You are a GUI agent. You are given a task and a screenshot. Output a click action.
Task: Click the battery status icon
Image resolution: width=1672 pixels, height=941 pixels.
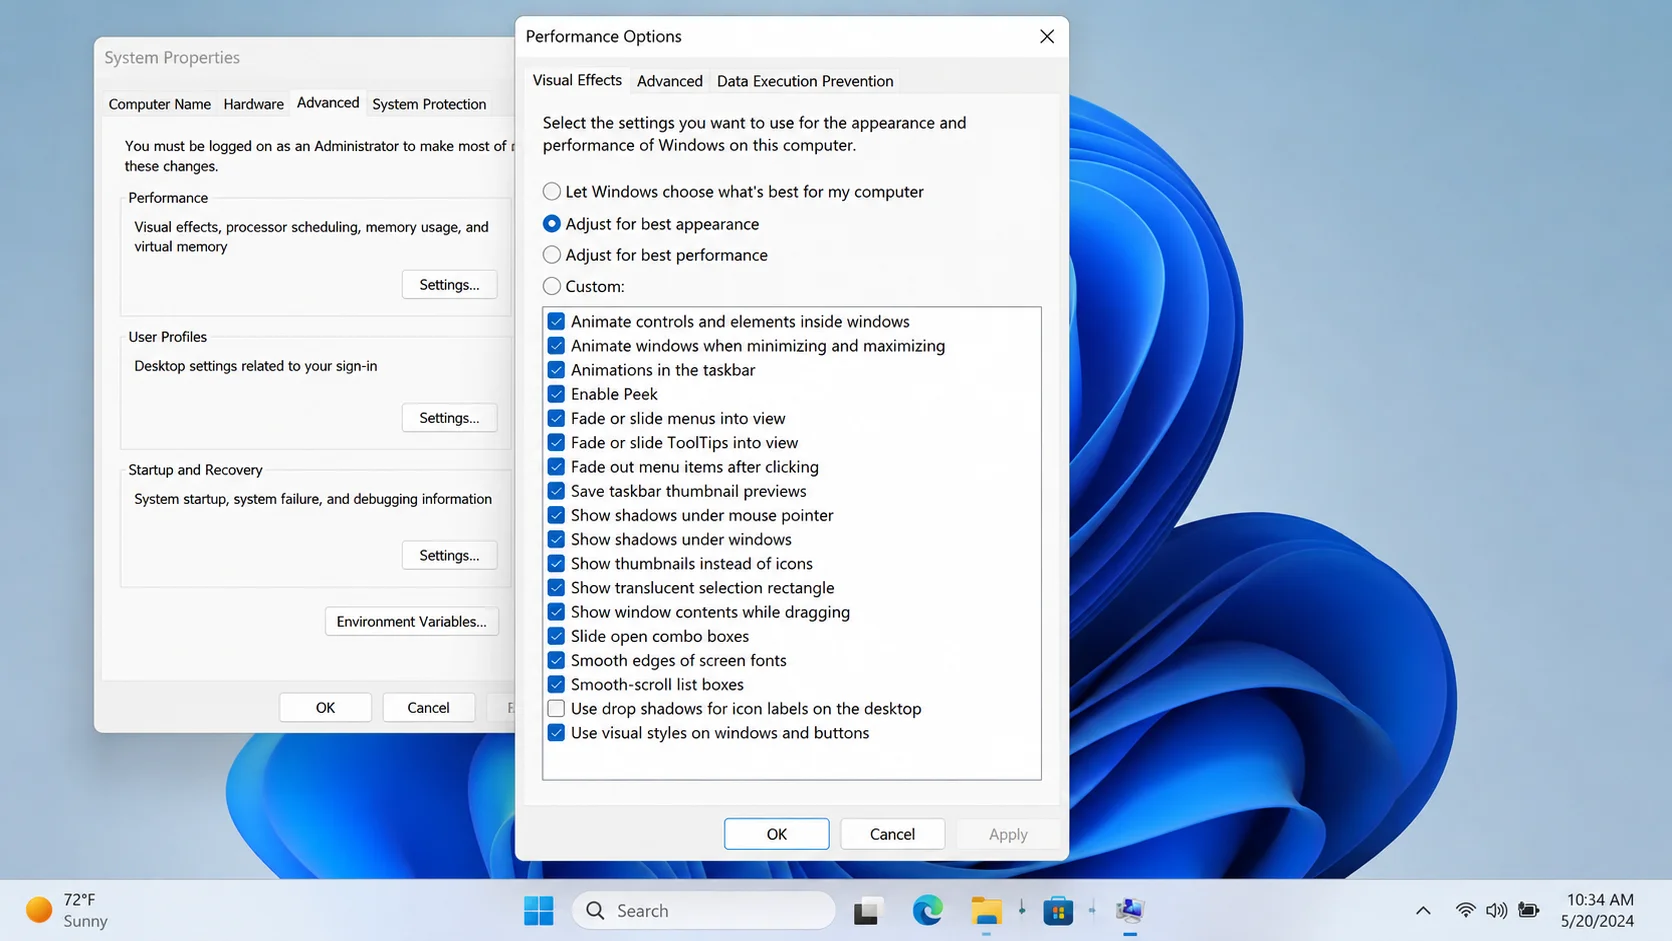tap(1528, 910)
